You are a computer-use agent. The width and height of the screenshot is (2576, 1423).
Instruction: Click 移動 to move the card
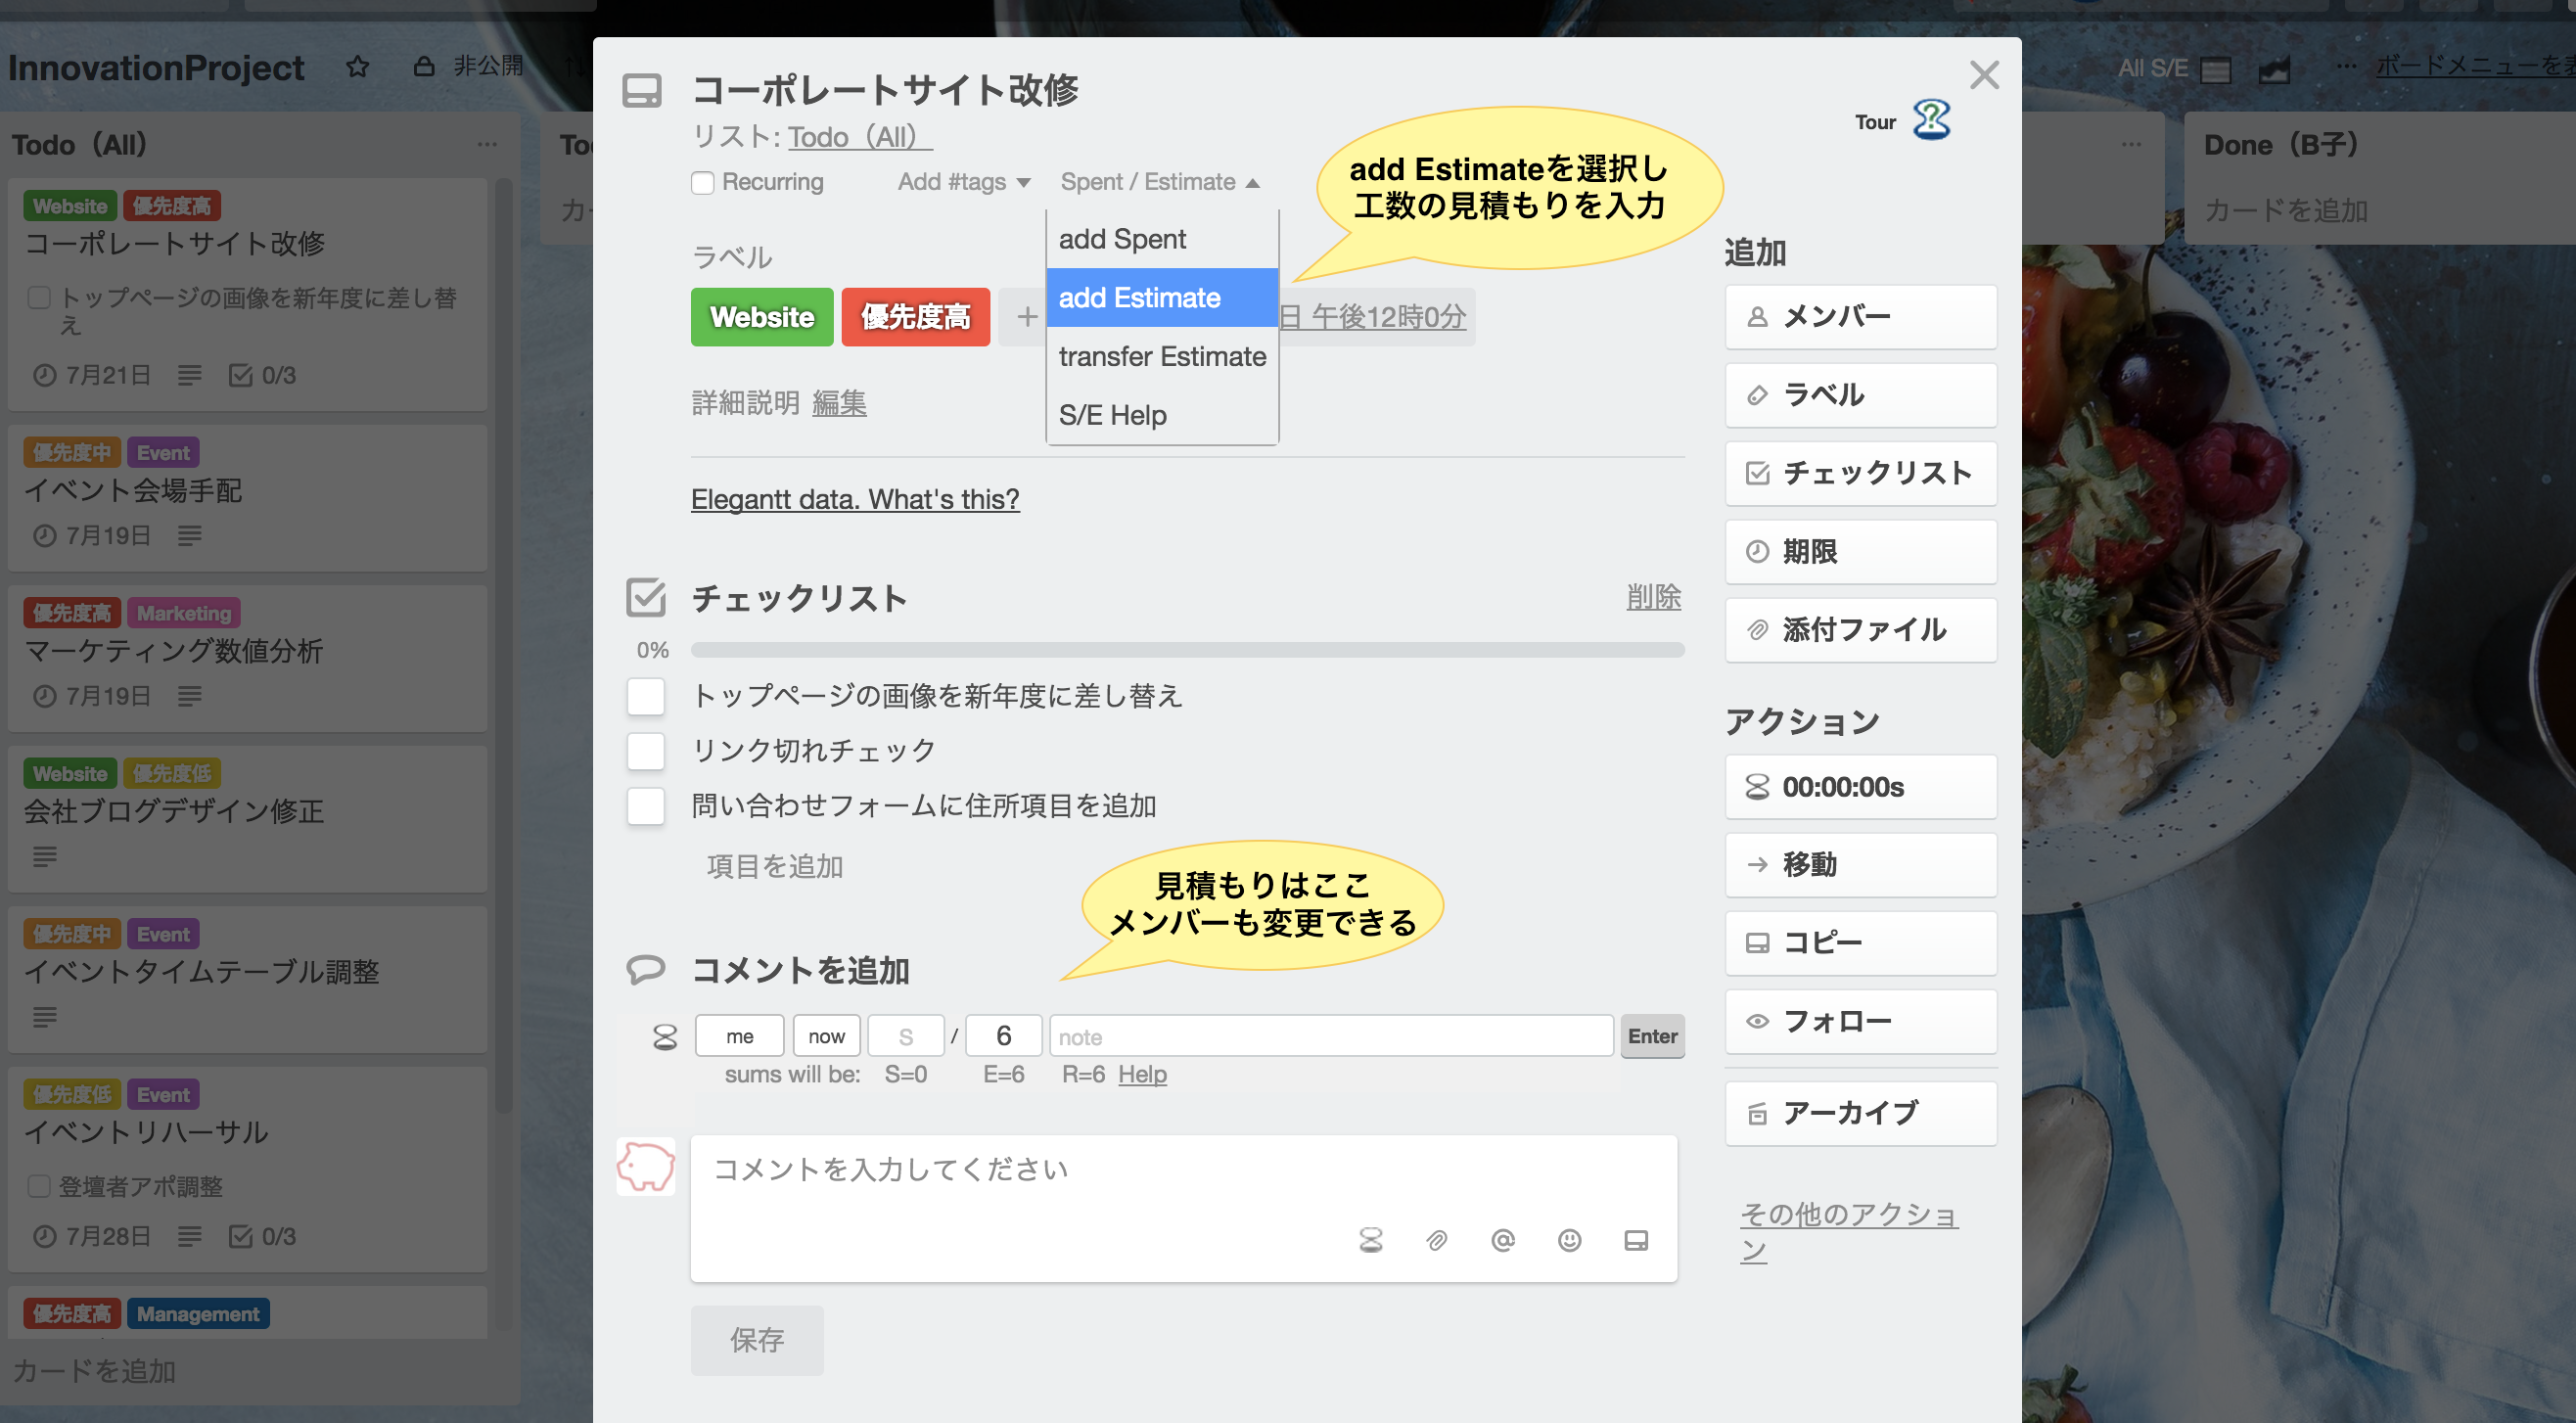(x=1861, y=865)
